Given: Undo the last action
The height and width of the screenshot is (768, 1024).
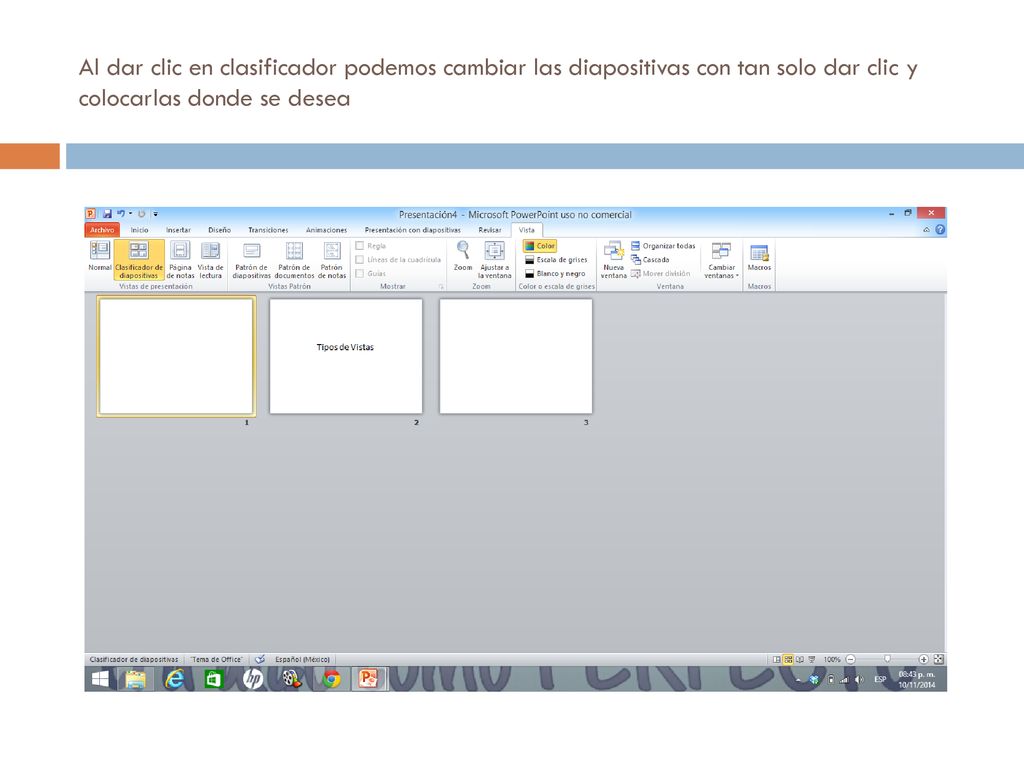Looking at the screenshot, I should tap(121, 214).
